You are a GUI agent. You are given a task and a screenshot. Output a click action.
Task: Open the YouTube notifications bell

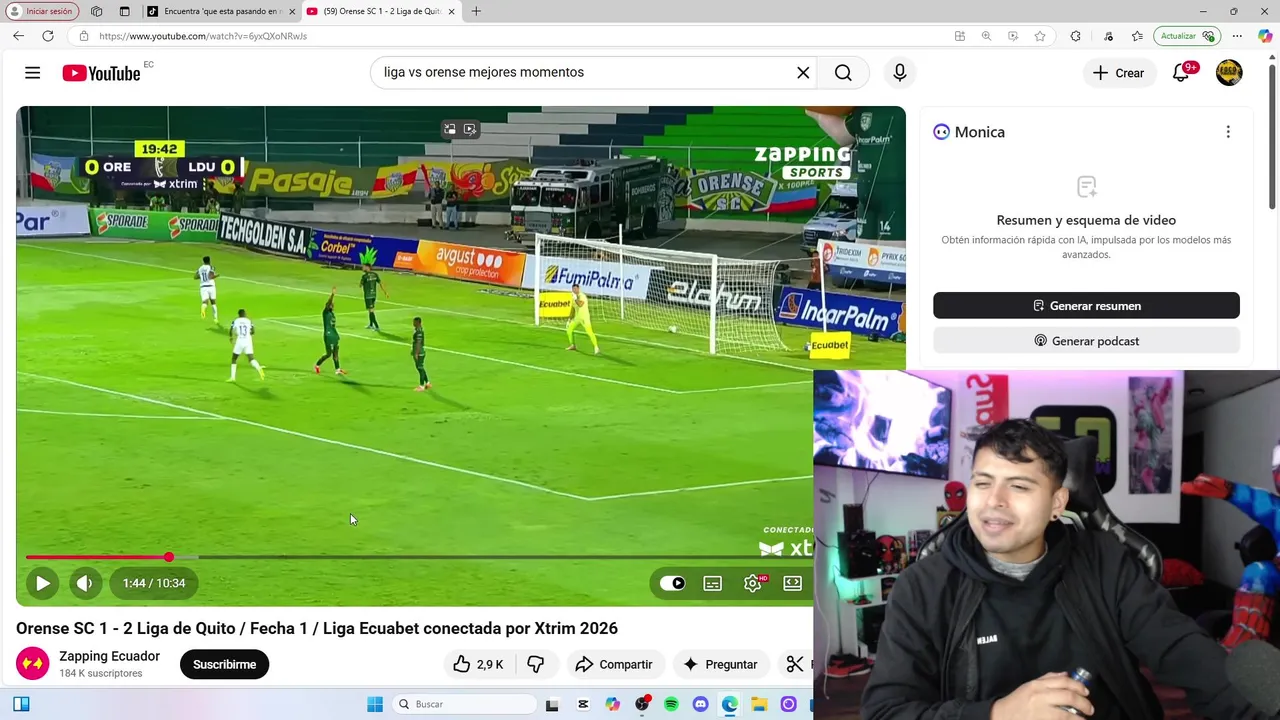tap(1181, 72)
